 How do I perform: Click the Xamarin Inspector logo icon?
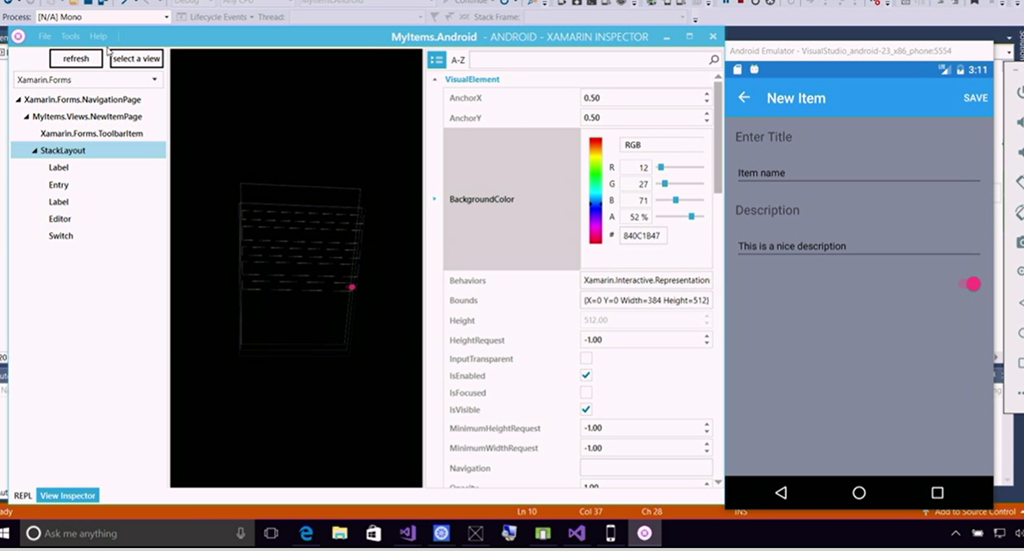(x=18, y=37)
